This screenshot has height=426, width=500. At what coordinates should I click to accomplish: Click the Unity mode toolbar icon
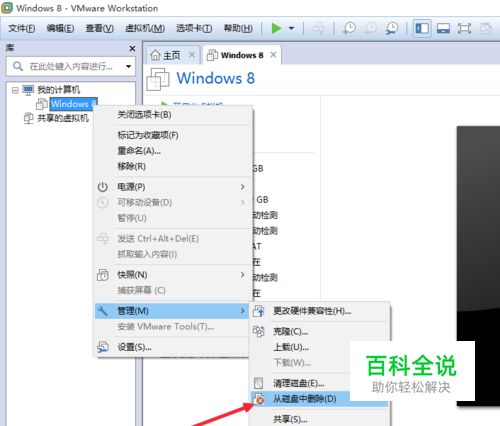(x=486, y=28)
